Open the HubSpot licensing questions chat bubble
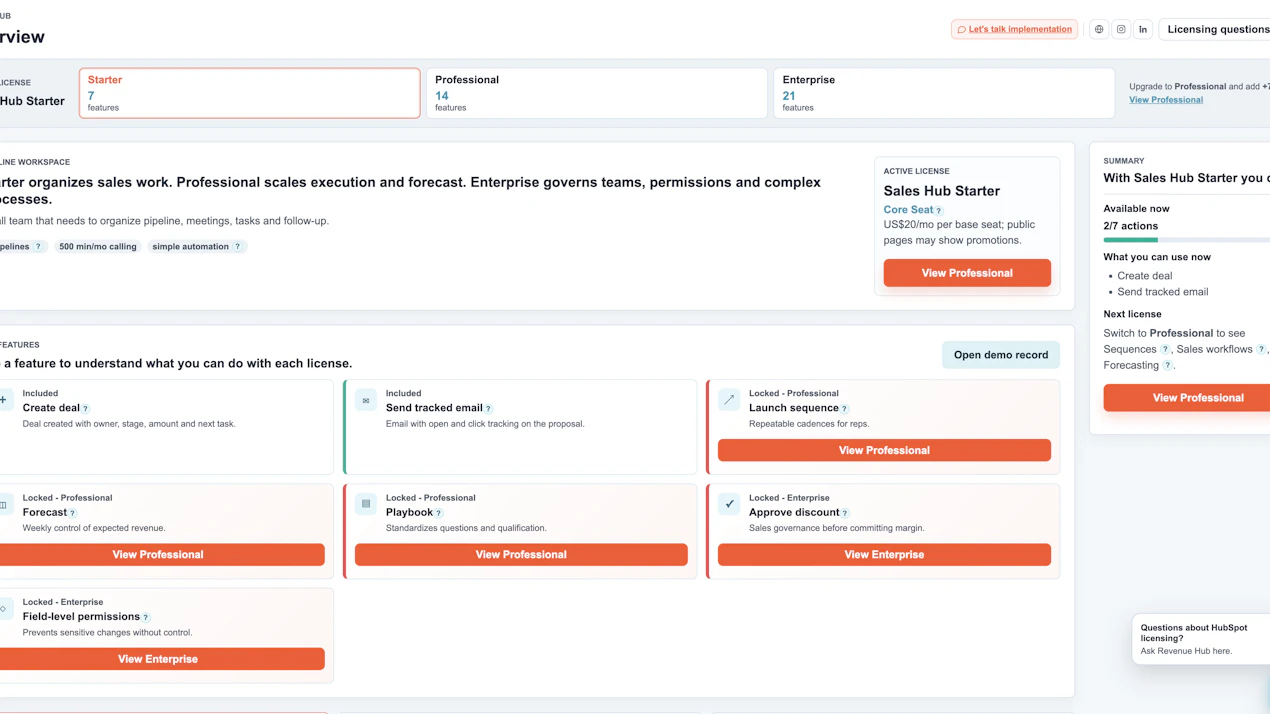This screenshot has width=1270, height=714. [1201, 638]
